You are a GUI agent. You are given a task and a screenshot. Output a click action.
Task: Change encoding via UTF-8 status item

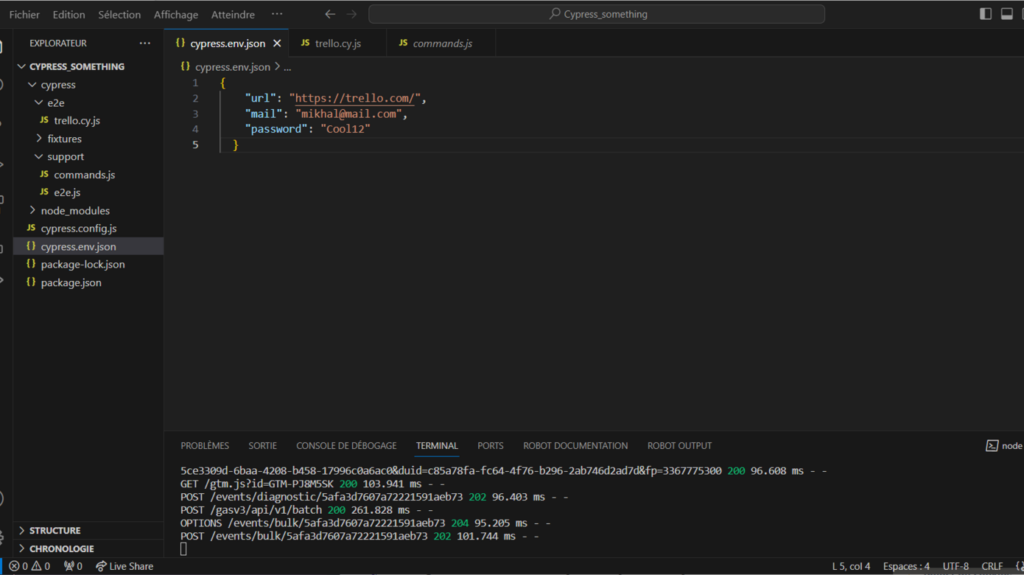(x=955, y=566)
